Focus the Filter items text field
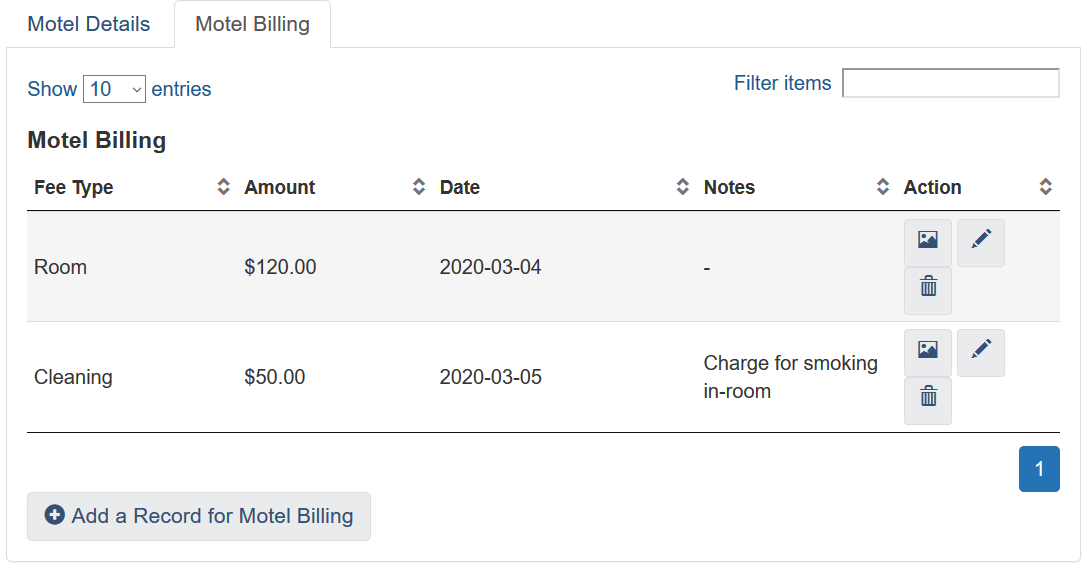The width and height of the screenshot is (1087, 572). [950, 83]
